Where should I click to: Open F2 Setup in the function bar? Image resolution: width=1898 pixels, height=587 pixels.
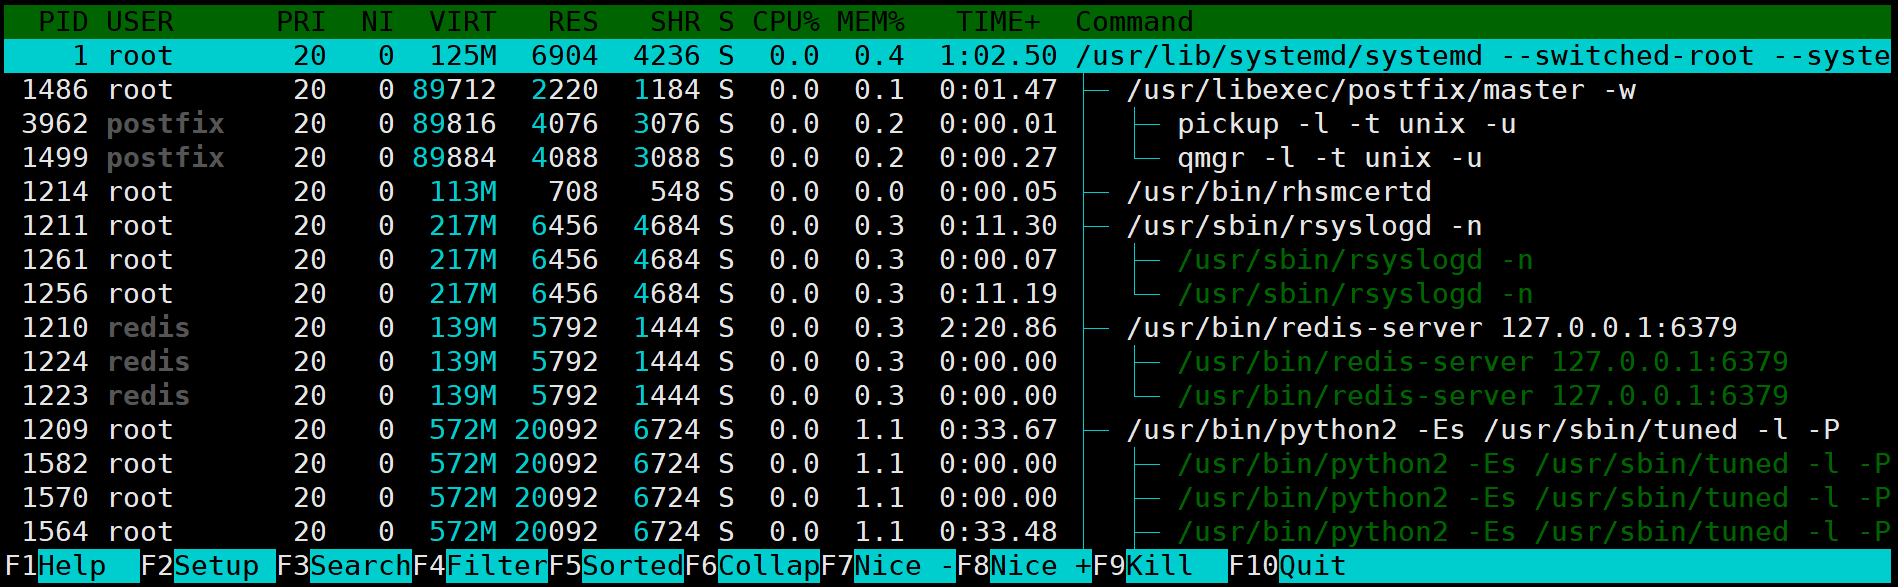pyautogui.click(x=208, y=566)
